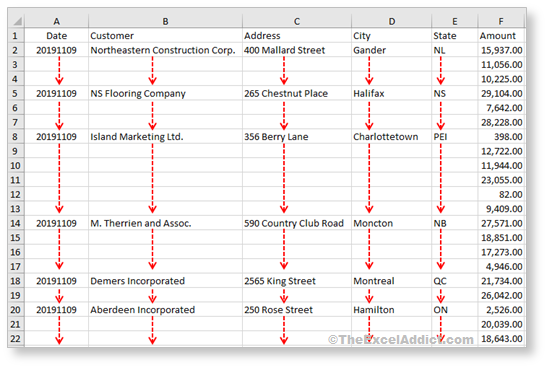547x368 pixels.
Task: Select column C header
Action: coord(297,21)
